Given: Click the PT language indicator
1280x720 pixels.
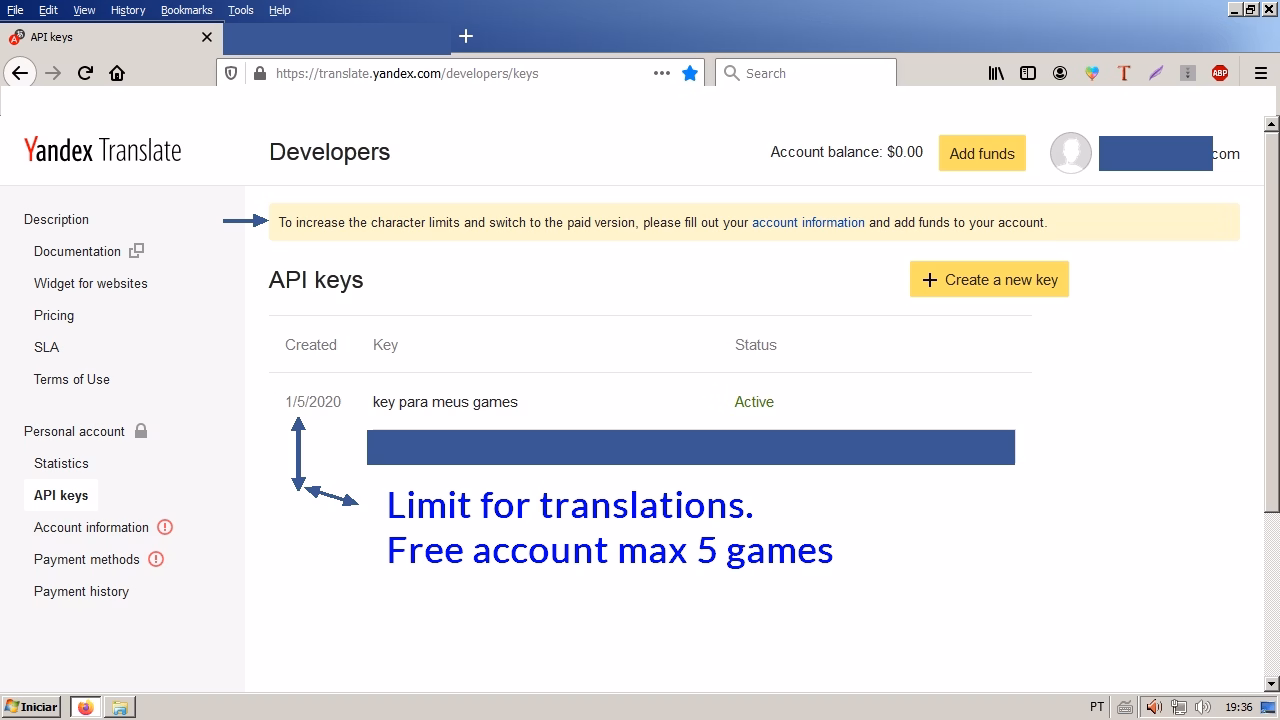Looking at the screenshot, I should click(1097, 707).
